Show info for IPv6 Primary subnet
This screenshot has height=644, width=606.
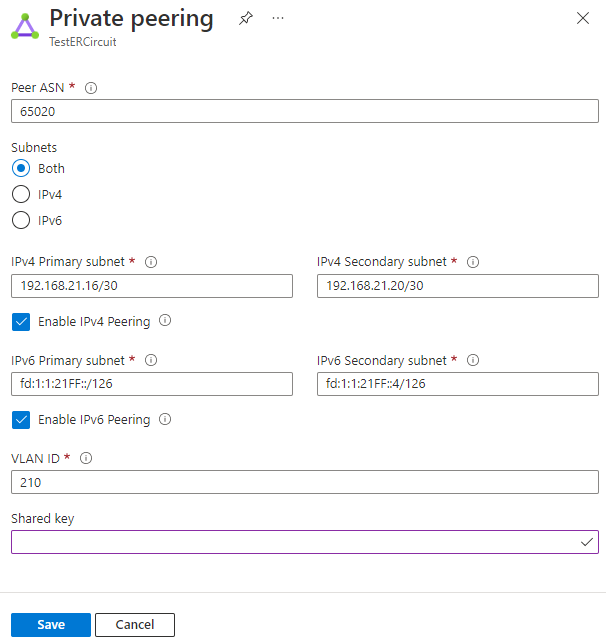[151, 360]
